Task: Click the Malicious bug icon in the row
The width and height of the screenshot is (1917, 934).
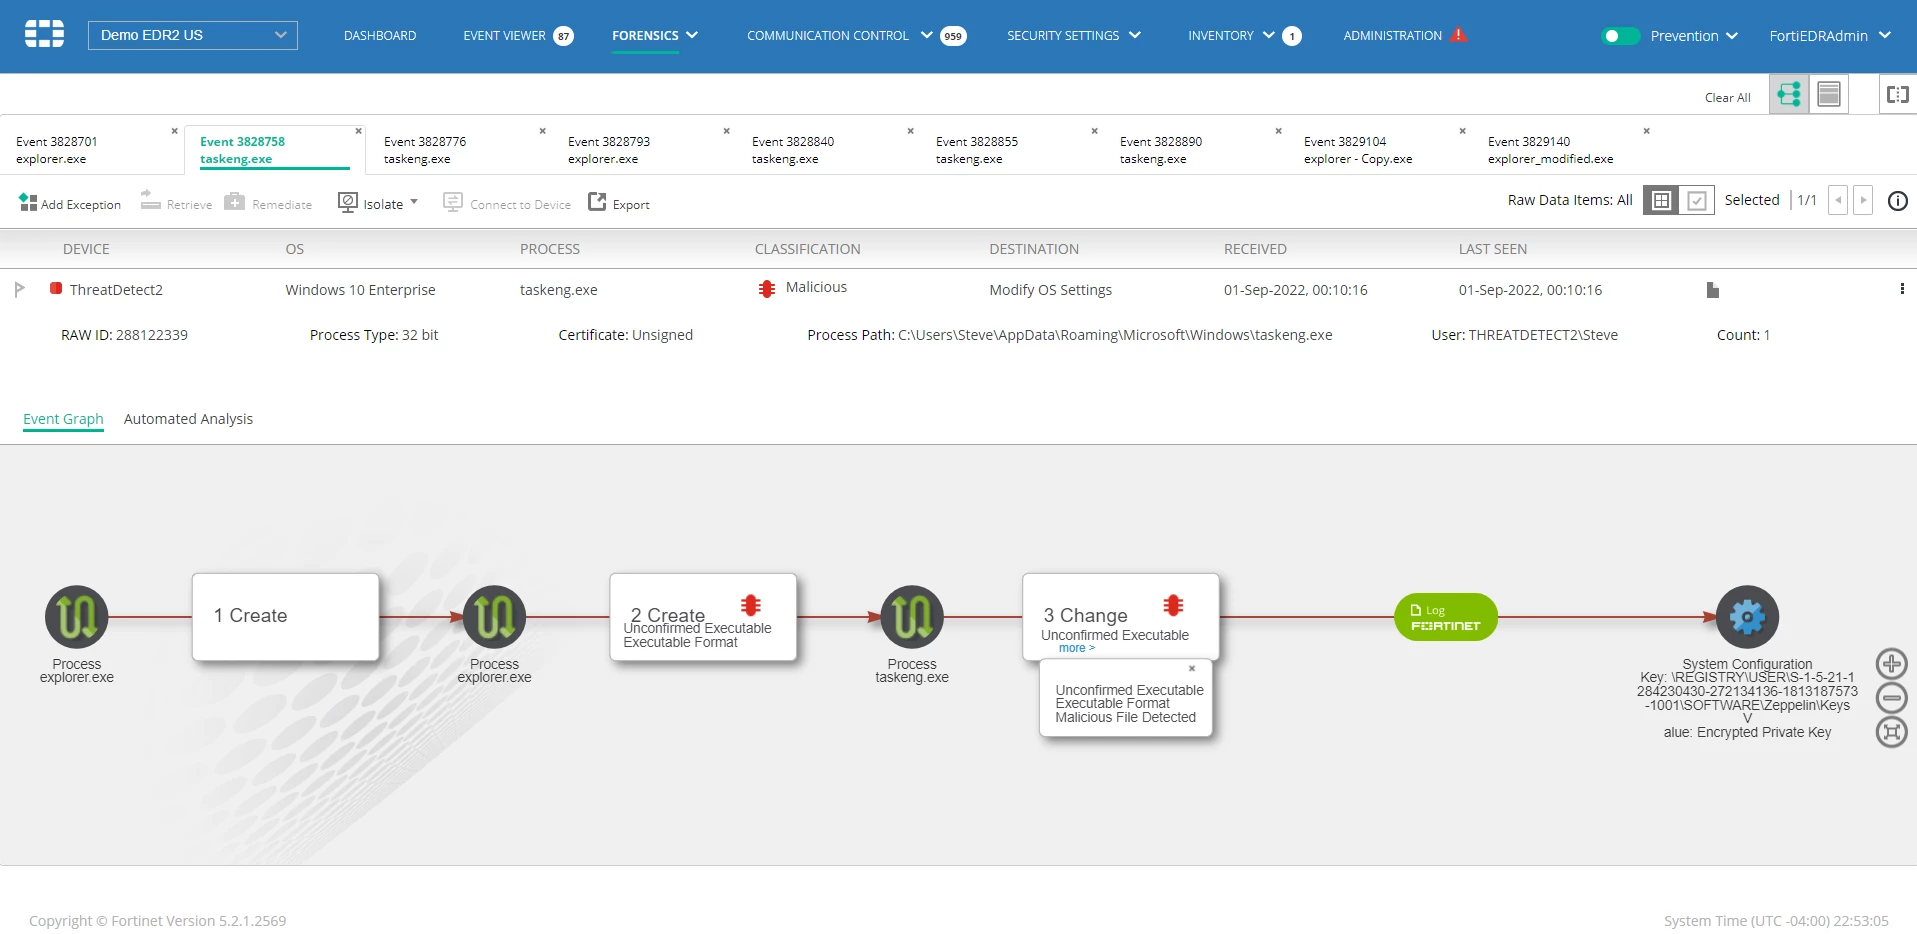Action: pos(767,289)
